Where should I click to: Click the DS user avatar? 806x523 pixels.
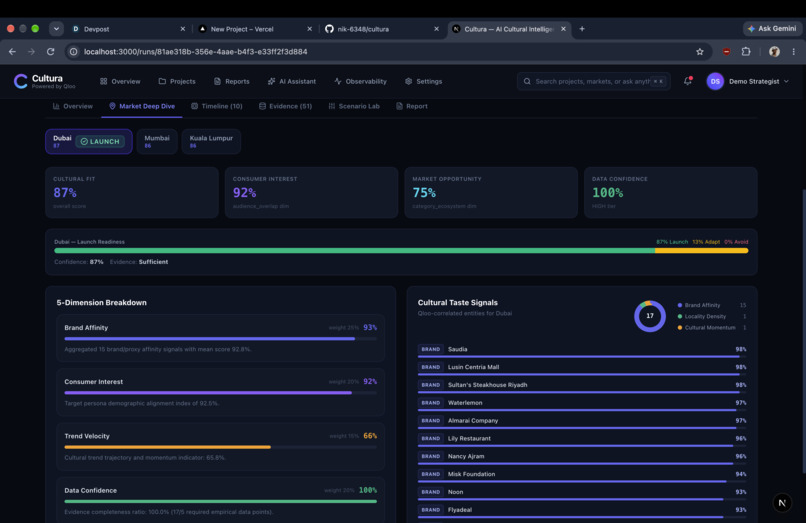(715, 81)
